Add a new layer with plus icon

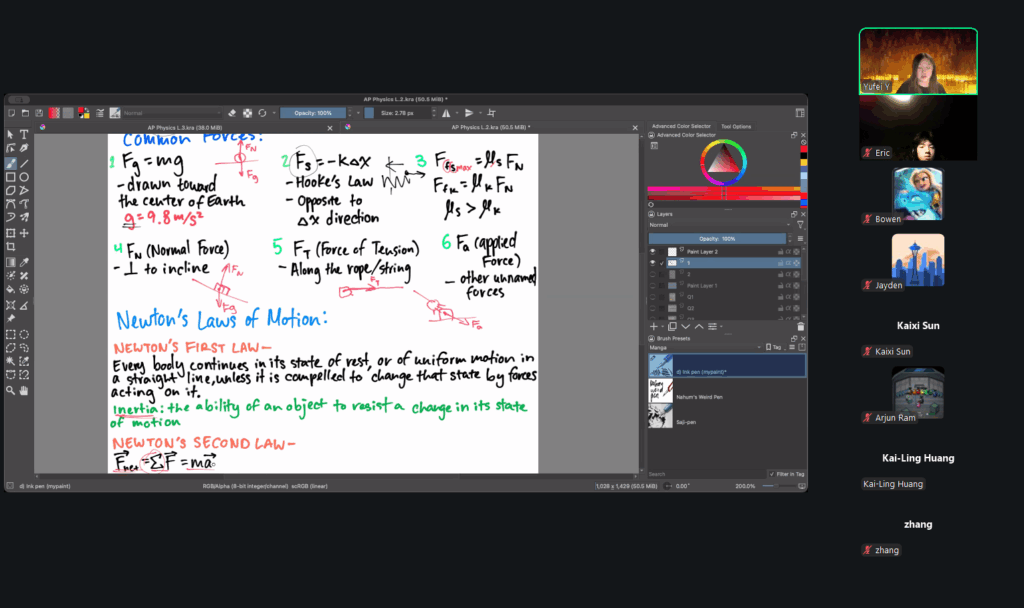(654, 326)
